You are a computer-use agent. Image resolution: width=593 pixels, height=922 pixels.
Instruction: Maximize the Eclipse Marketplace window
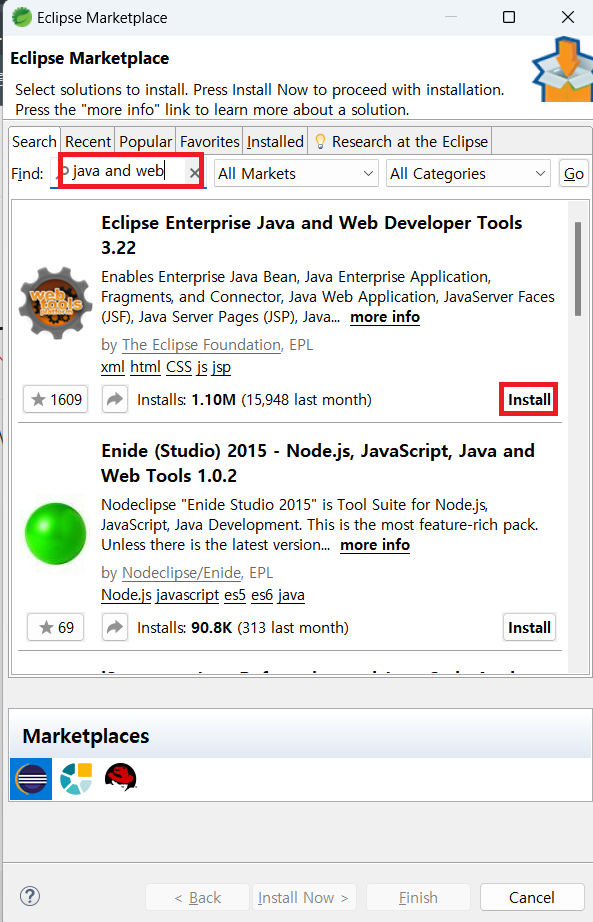509,17
